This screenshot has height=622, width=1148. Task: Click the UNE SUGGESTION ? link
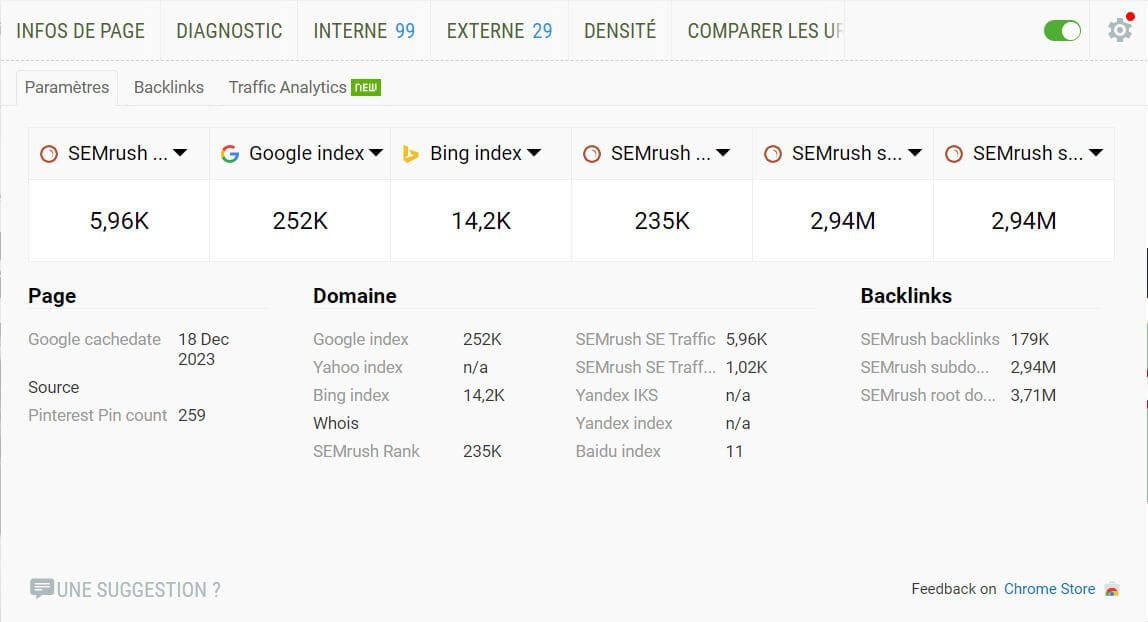click(138, 590)
